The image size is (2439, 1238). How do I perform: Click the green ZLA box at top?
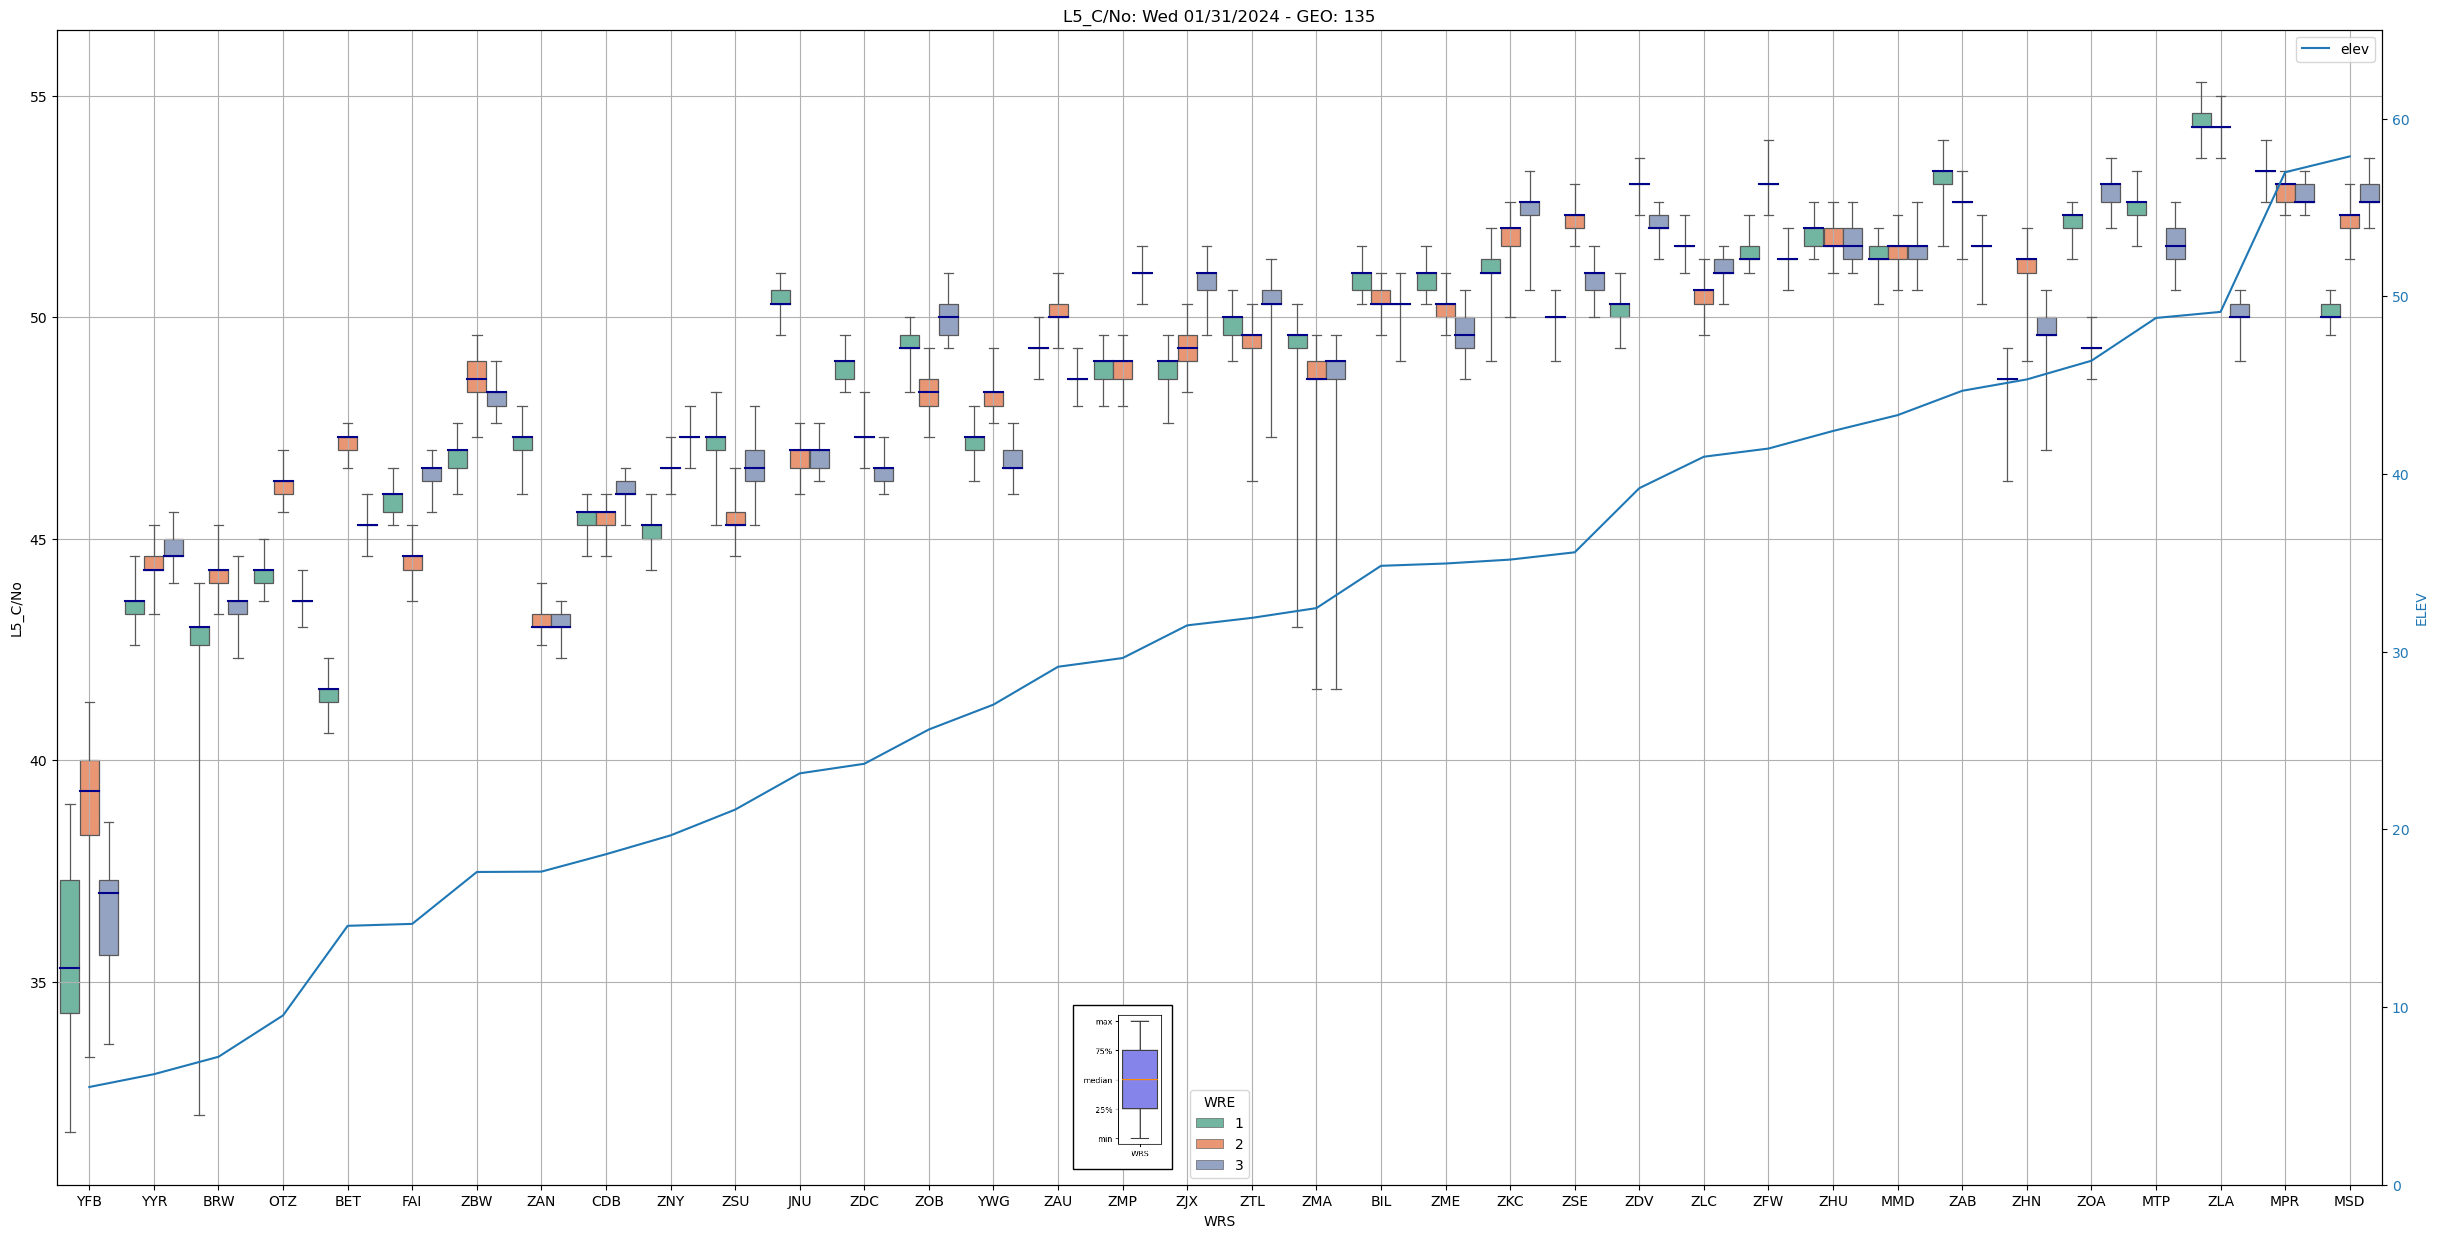pyautogui.click(x=2201, y=120)
